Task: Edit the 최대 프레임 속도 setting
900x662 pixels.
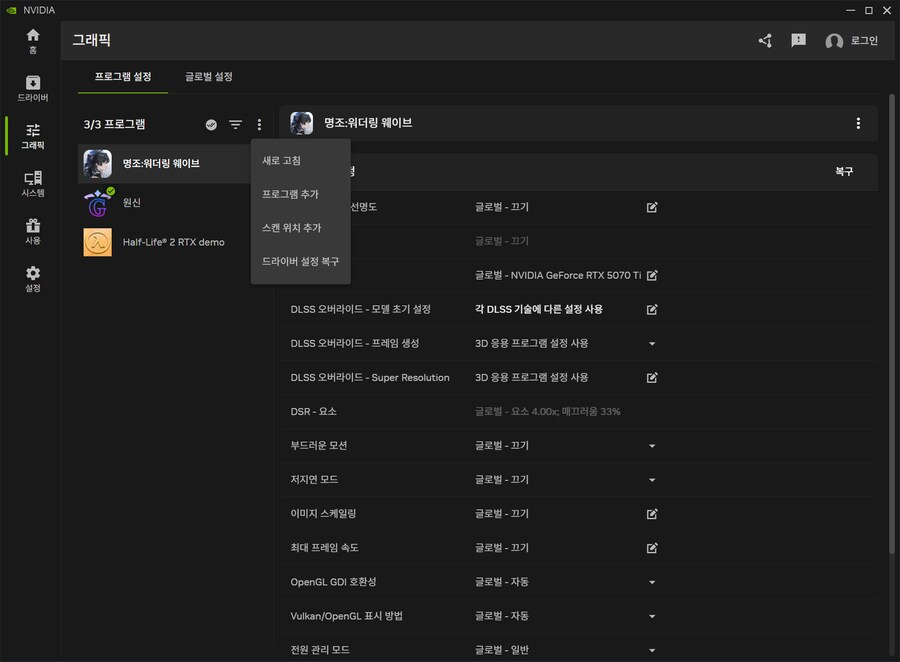Action: [652, 548]
